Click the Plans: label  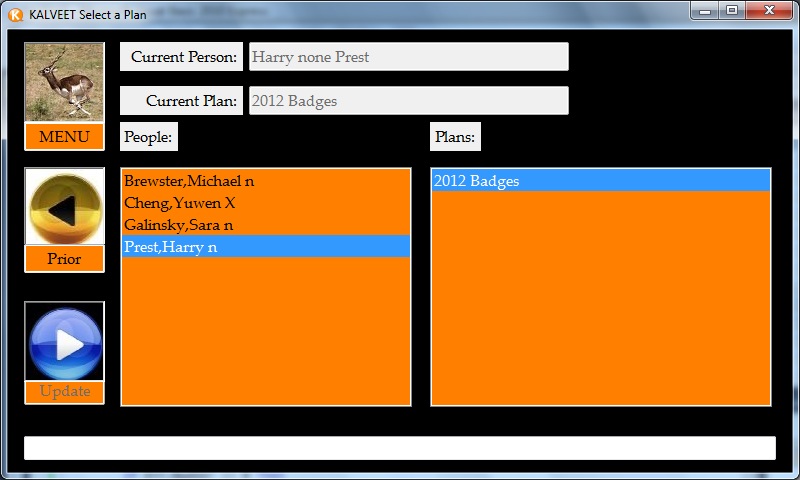coord(455,137)
